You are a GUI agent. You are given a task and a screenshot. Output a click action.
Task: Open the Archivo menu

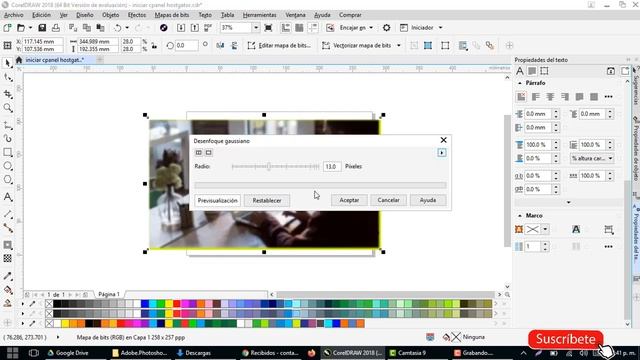coord(13,15)
